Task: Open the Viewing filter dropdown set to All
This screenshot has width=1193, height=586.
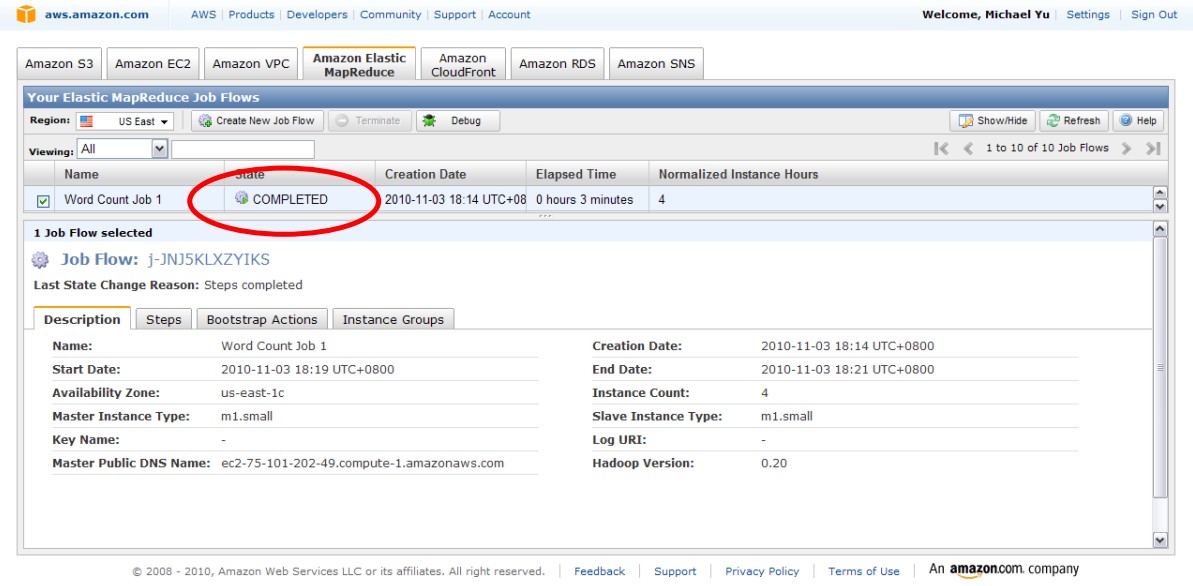Action: click(122, 149)
